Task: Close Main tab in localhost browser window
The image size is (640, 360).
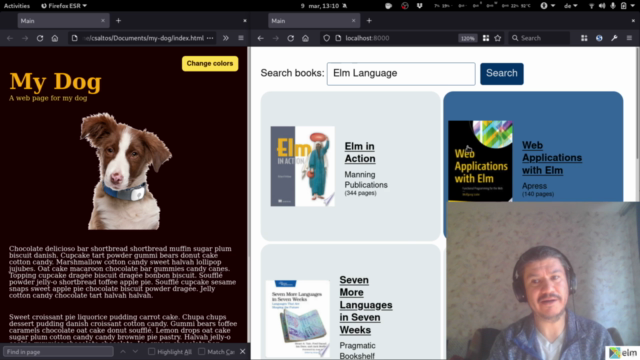Action: pos(353,20)
